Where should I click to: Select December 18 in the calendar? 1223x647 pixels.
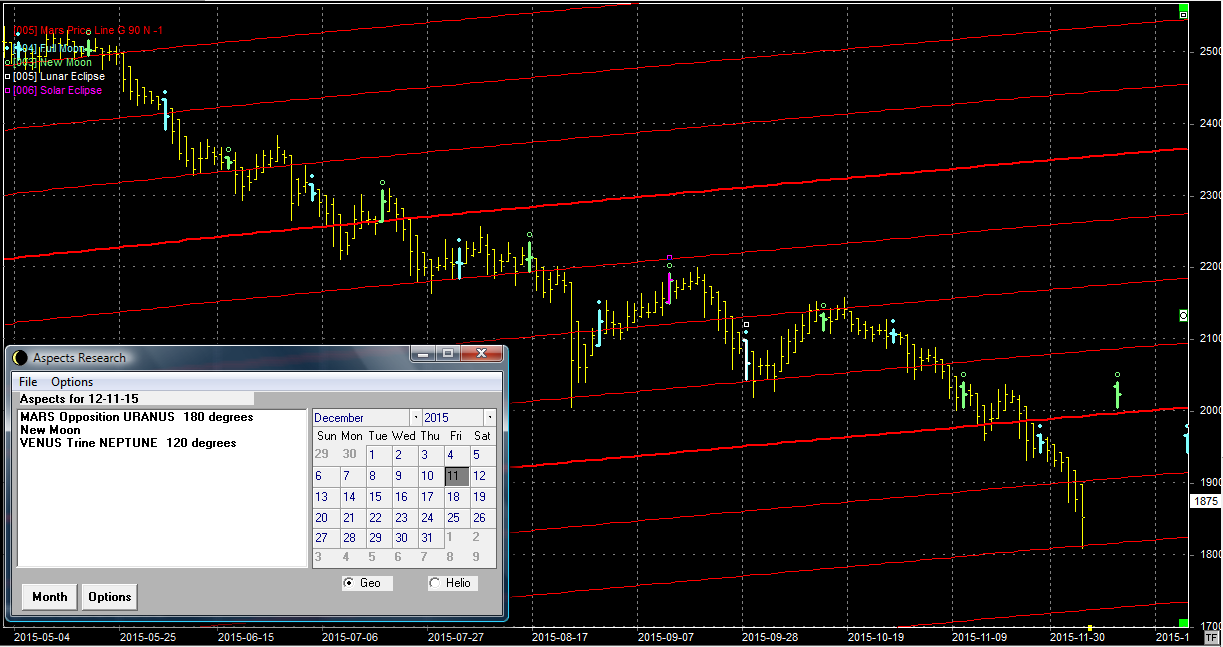[x=453, y=497]
